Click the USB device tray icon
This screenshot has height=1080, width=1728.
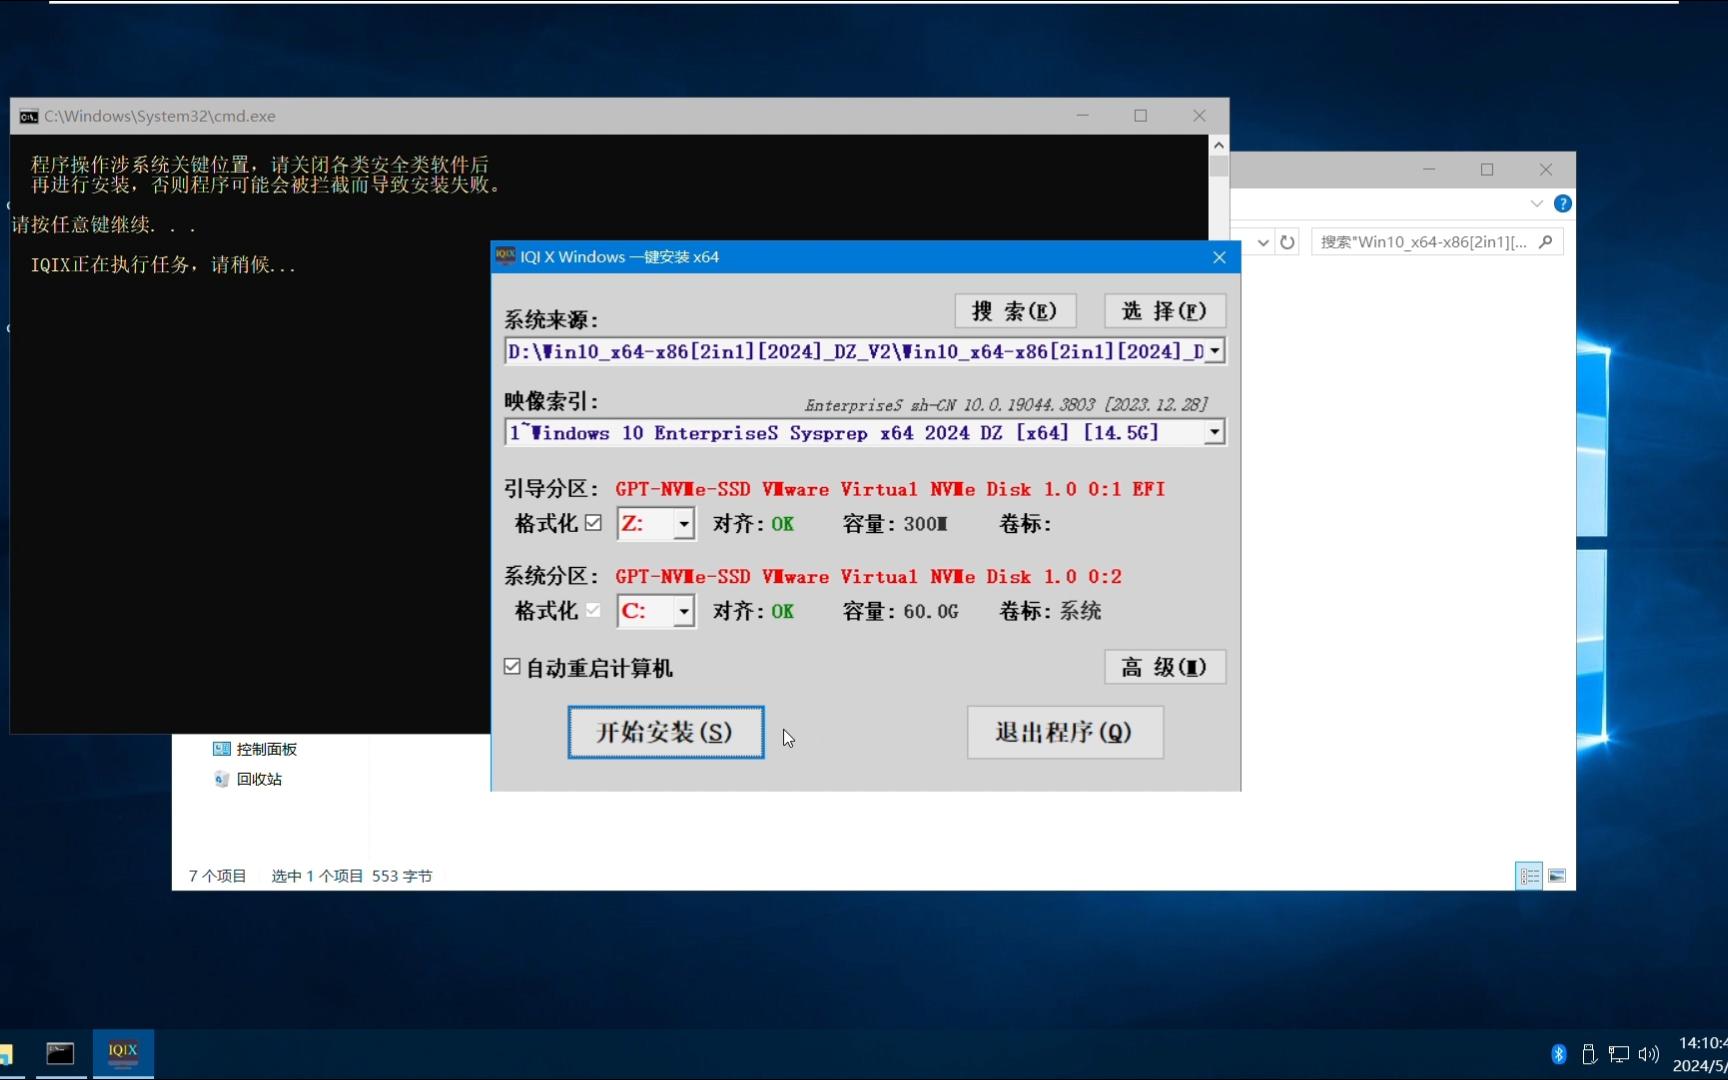[1589, 1054]
